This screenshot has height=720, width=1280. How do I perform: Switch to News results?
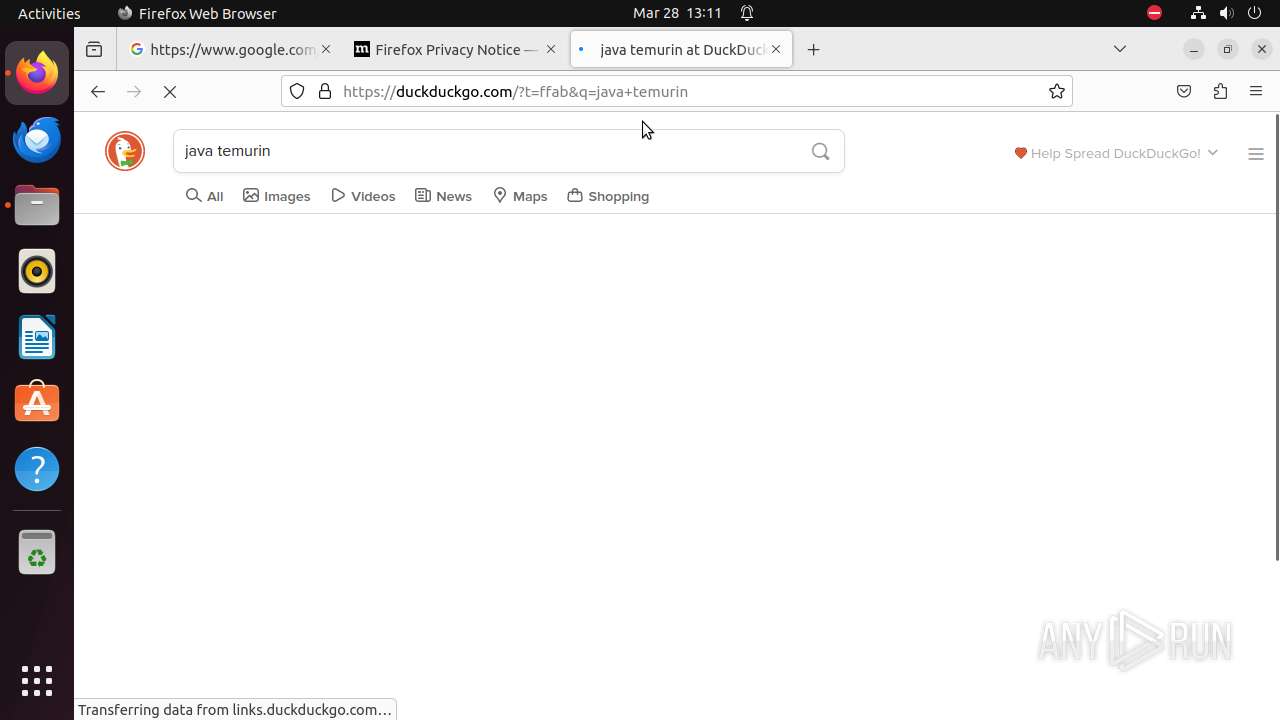click(x=444, y=196)
